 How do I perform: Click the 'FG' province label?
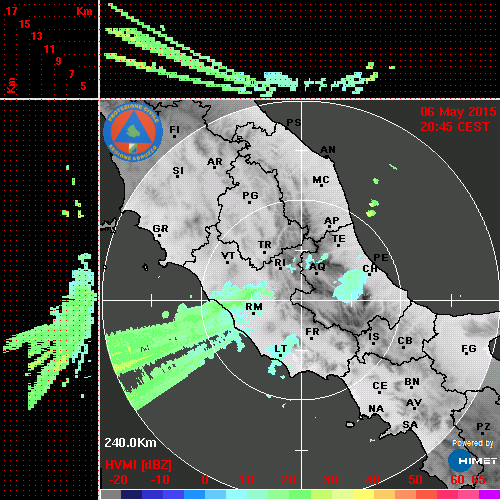point(469,349)
